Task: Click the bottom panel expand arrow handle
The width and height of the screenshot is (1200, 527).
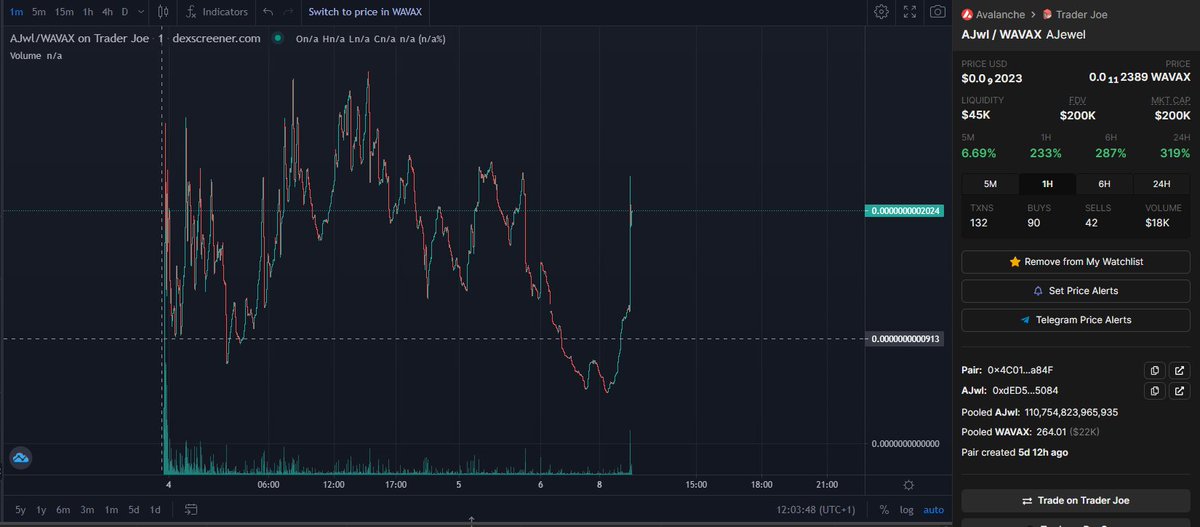Action: pos(472,520)
